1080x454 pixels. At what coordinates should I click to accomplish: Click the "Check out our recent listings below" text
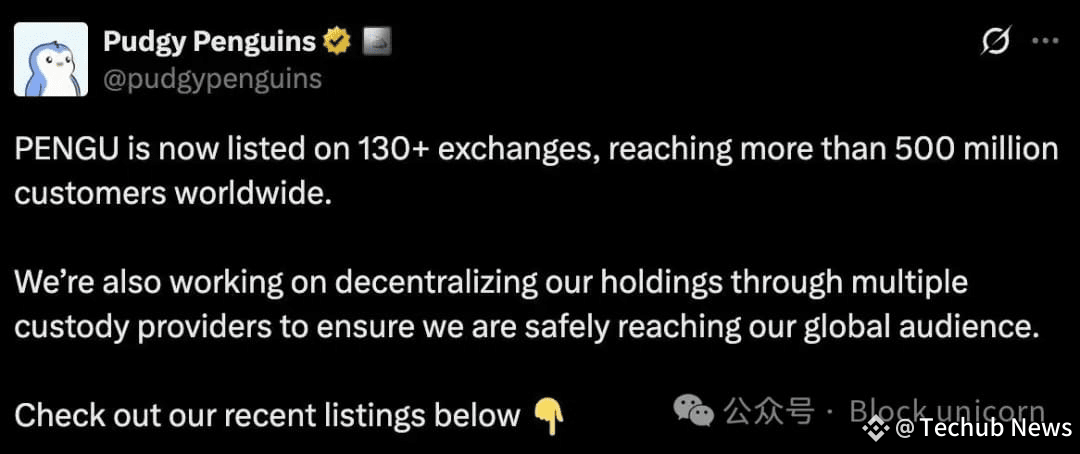[x=267, y=415]
